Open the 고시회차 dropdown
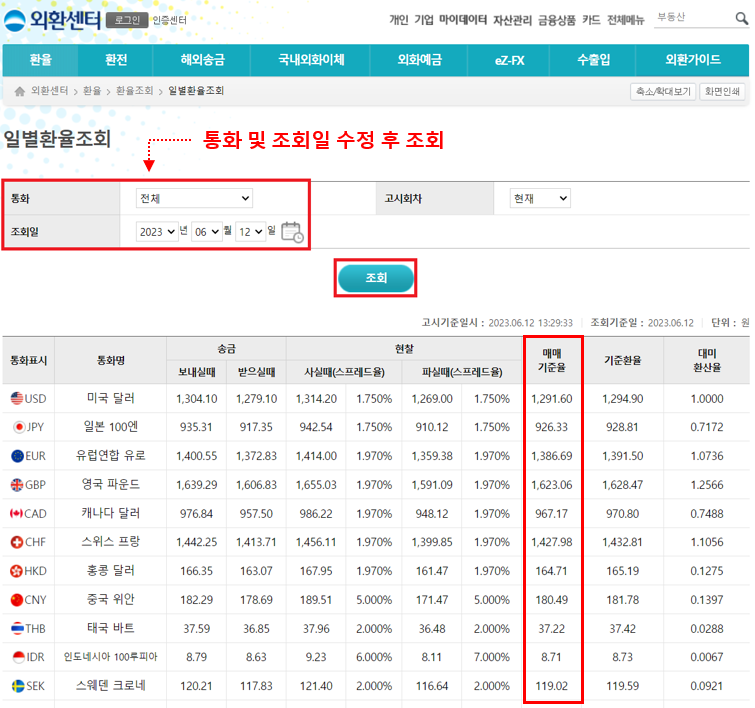This screenshot has height=708, width=755. click(x=539, y=199)
